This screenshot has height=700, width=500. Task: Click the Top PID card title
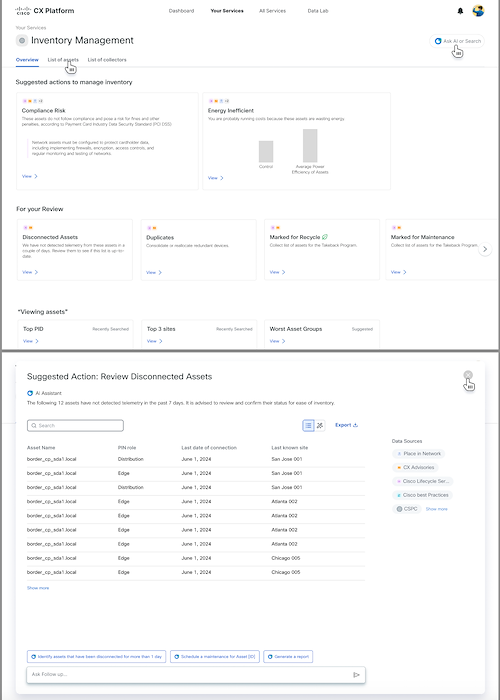(x=33, y=329)
